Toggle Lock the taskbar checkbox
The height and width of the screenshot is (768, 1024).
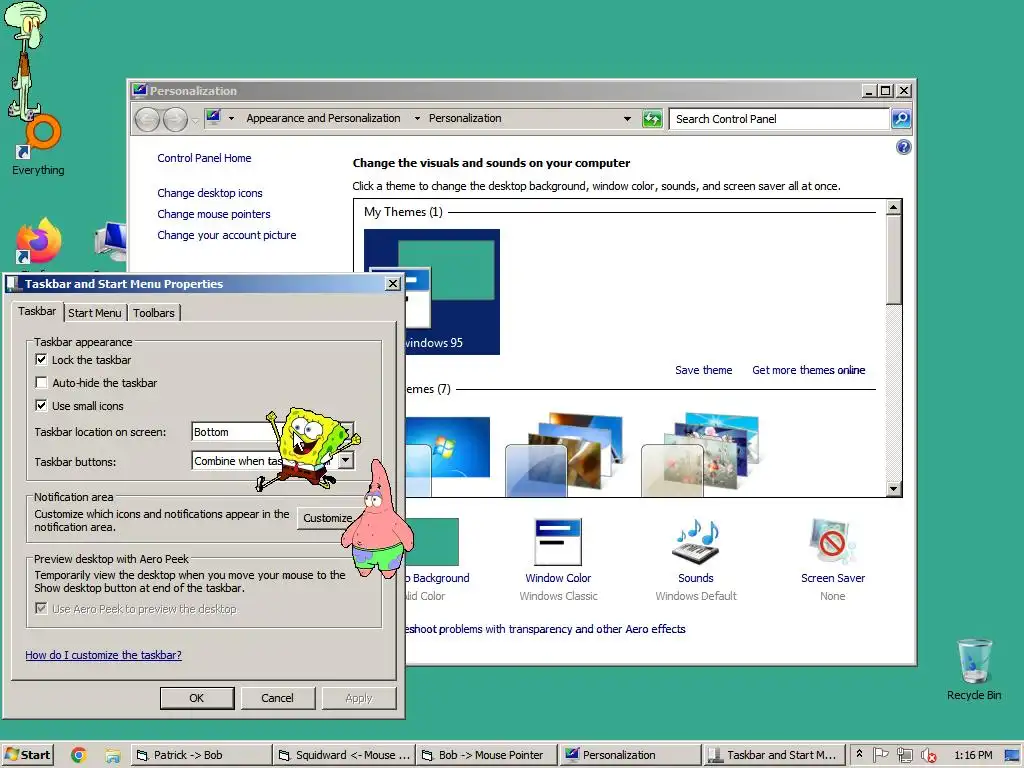point(41,360)
